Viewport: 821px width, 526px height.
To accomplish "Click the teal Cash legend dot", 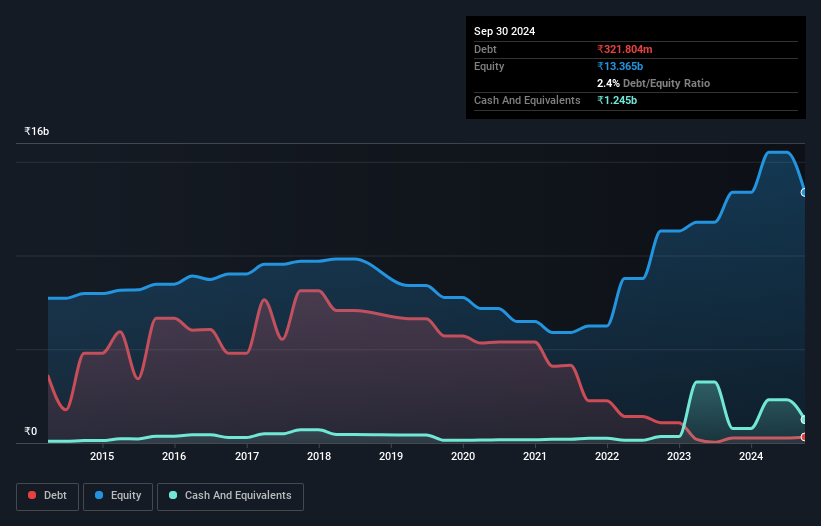I will (173, 495).
